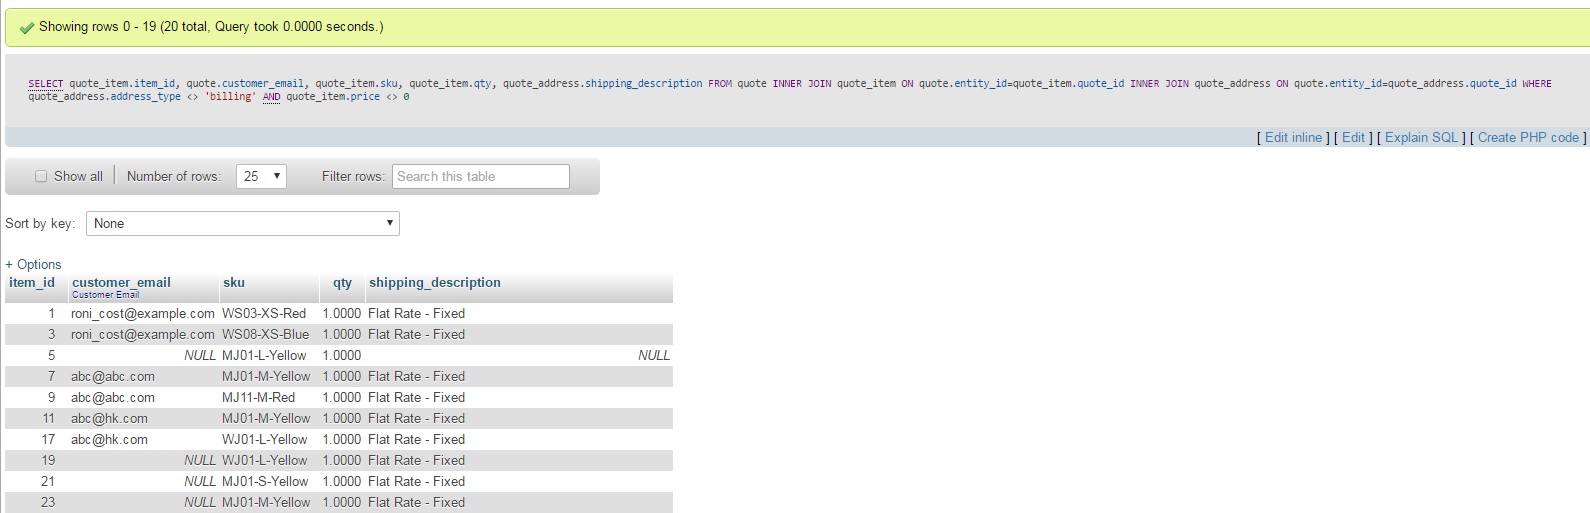This screenshot has height=513, width=1590.
Task: Sort by qty column header
Action: [x=343, y=283]
